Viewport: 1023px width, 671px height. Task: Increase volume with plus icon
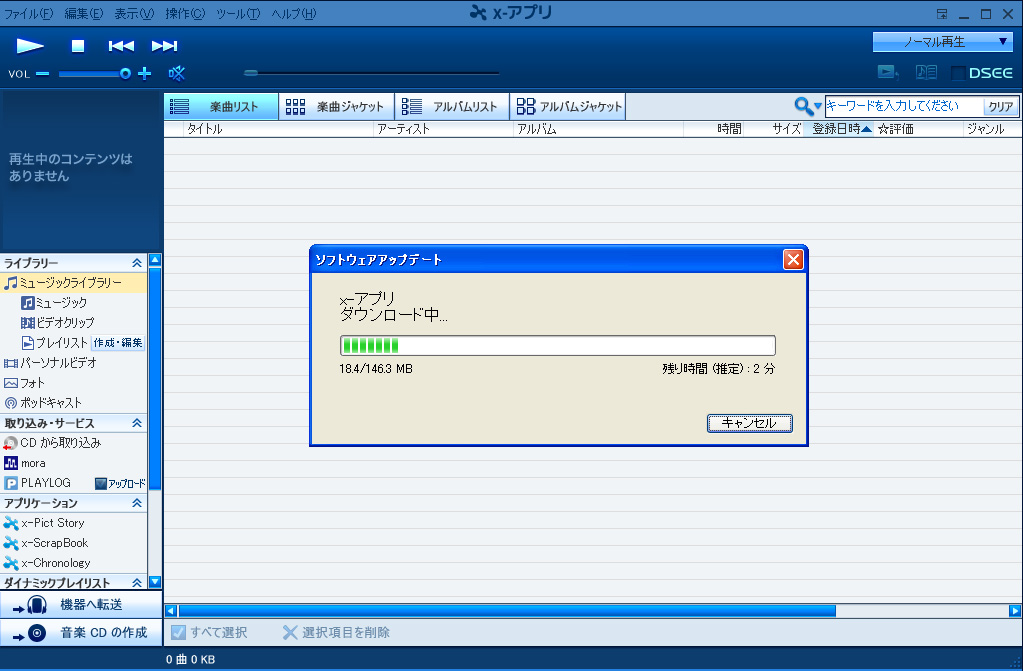pos(145,74)
